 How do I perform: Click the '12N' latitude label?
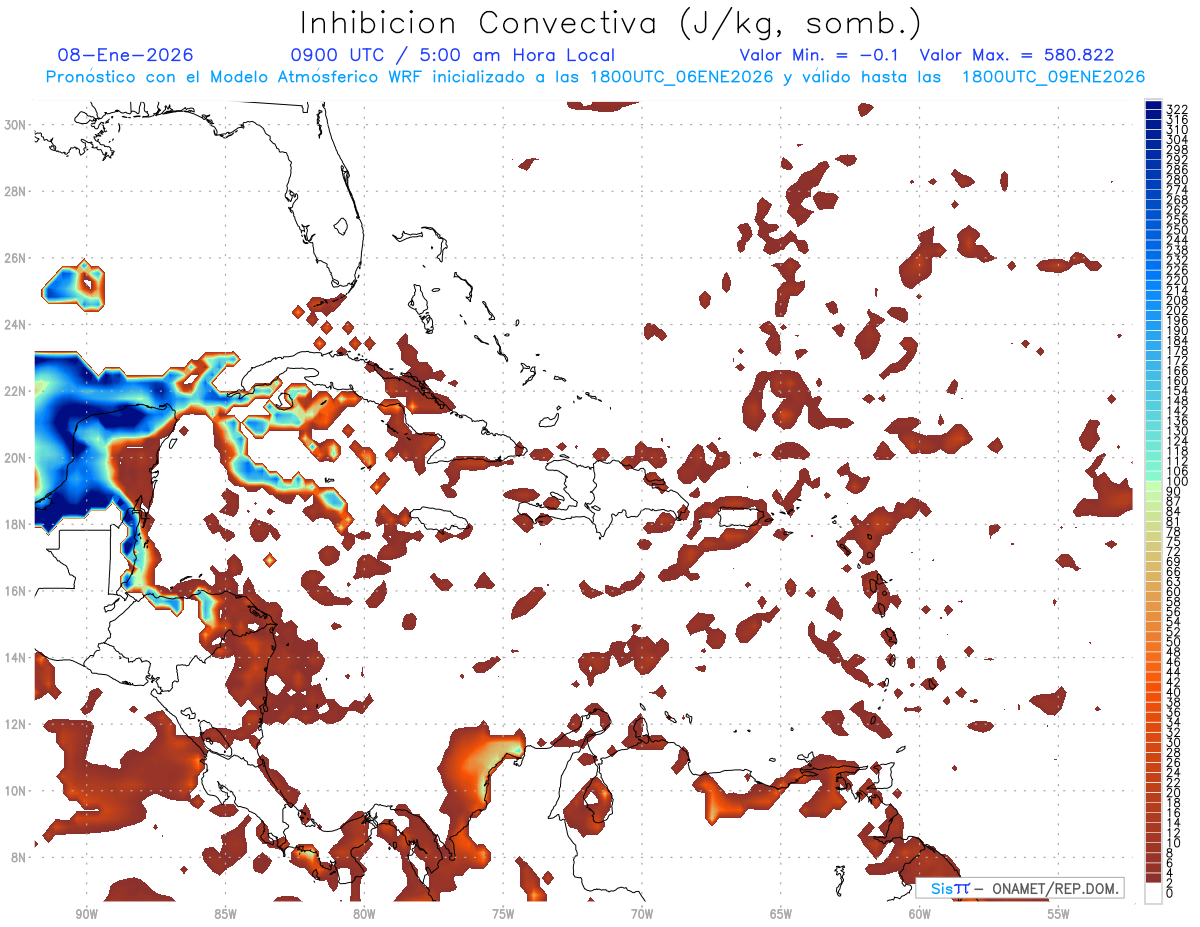pos(13,723)
